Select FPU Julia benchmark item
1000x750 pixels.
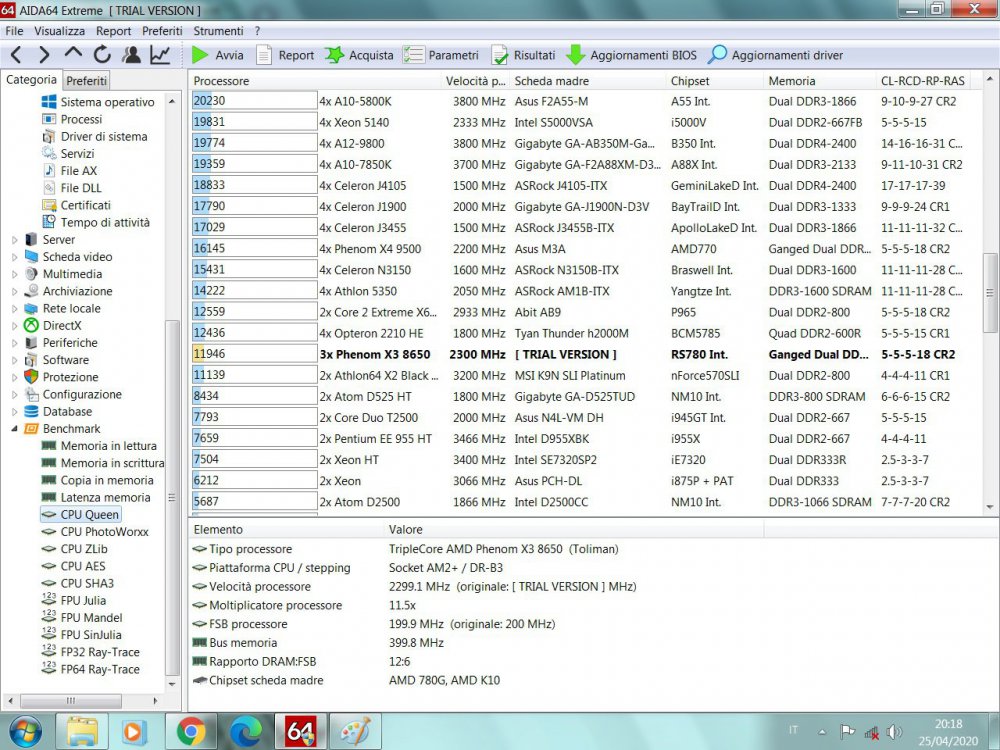pos(82,601)
